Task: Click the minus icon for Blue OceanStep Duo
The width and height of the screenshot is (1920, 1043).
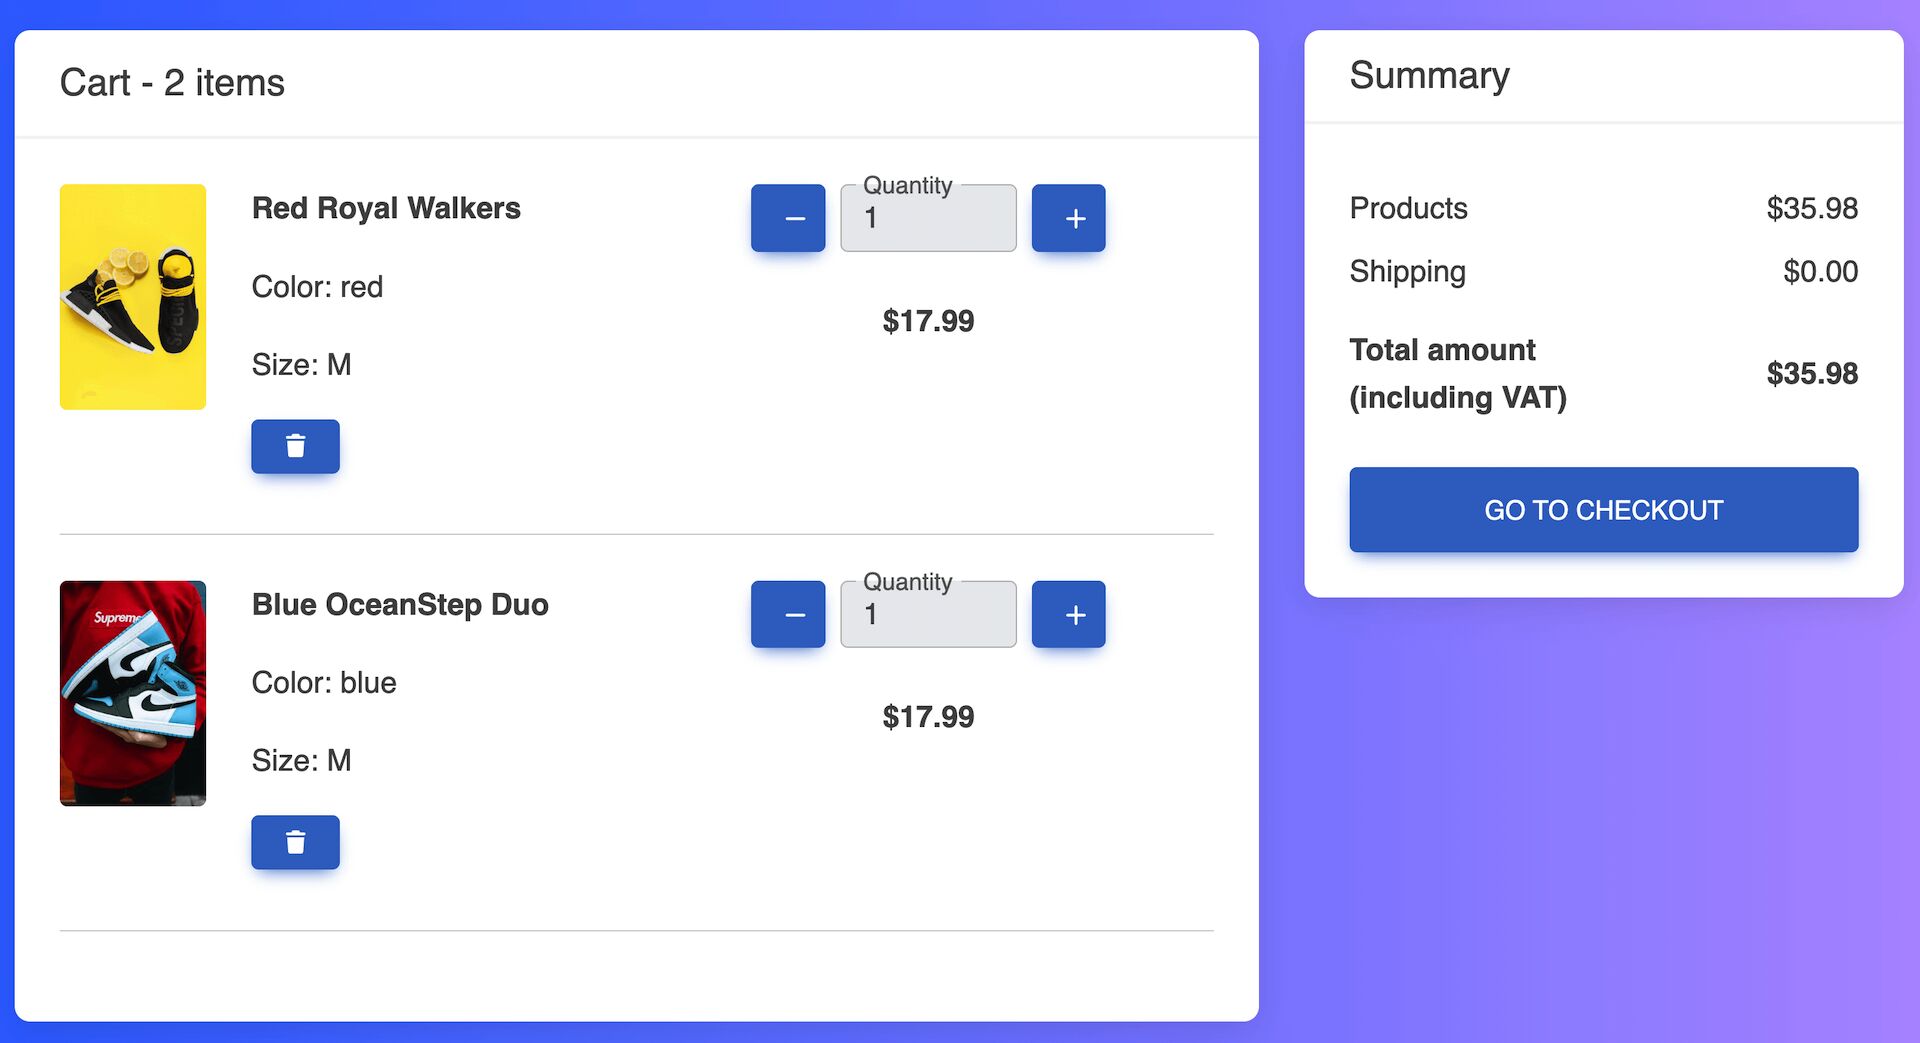Action: [x=788, y=613]
